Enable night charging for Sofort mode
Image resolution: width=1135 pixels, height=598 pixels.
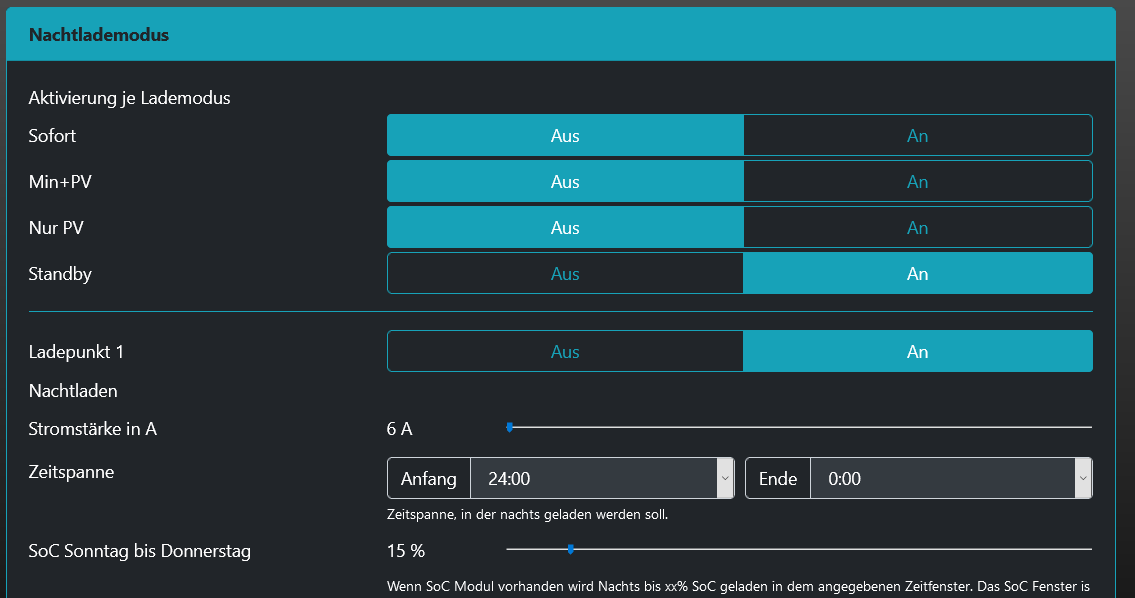(917, 136)
